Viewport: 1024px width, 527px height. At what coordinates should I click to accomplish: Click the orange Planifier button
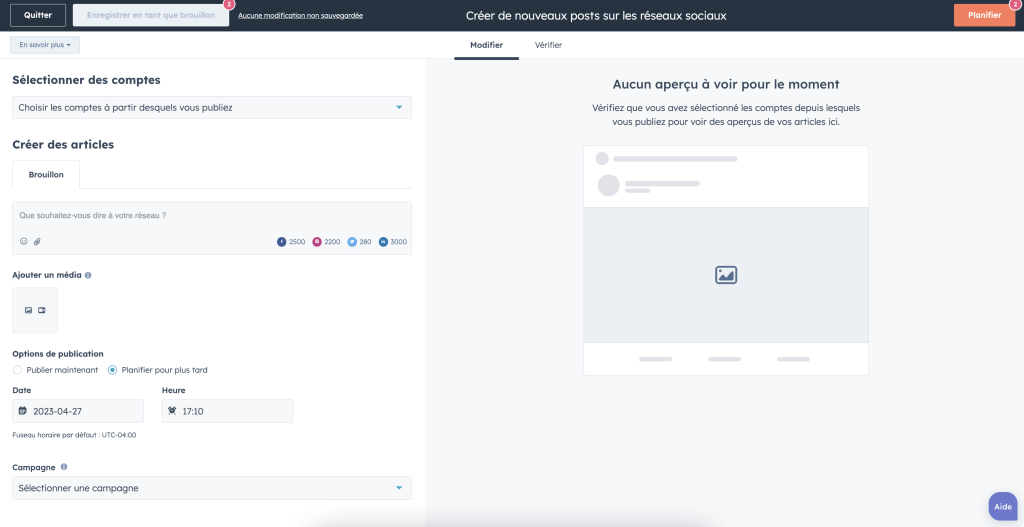tap(984, 15)
